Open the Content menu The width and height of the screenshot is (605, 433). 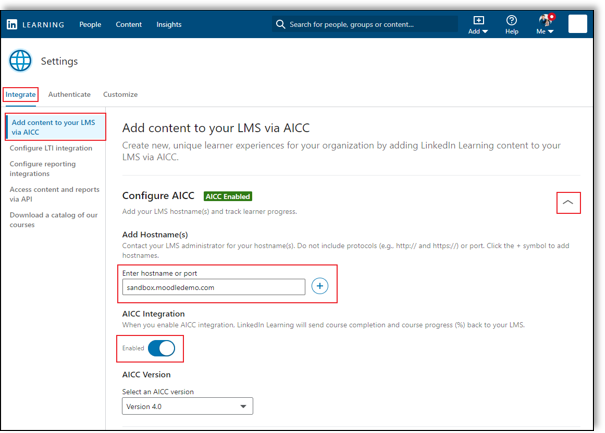(128, 24)
